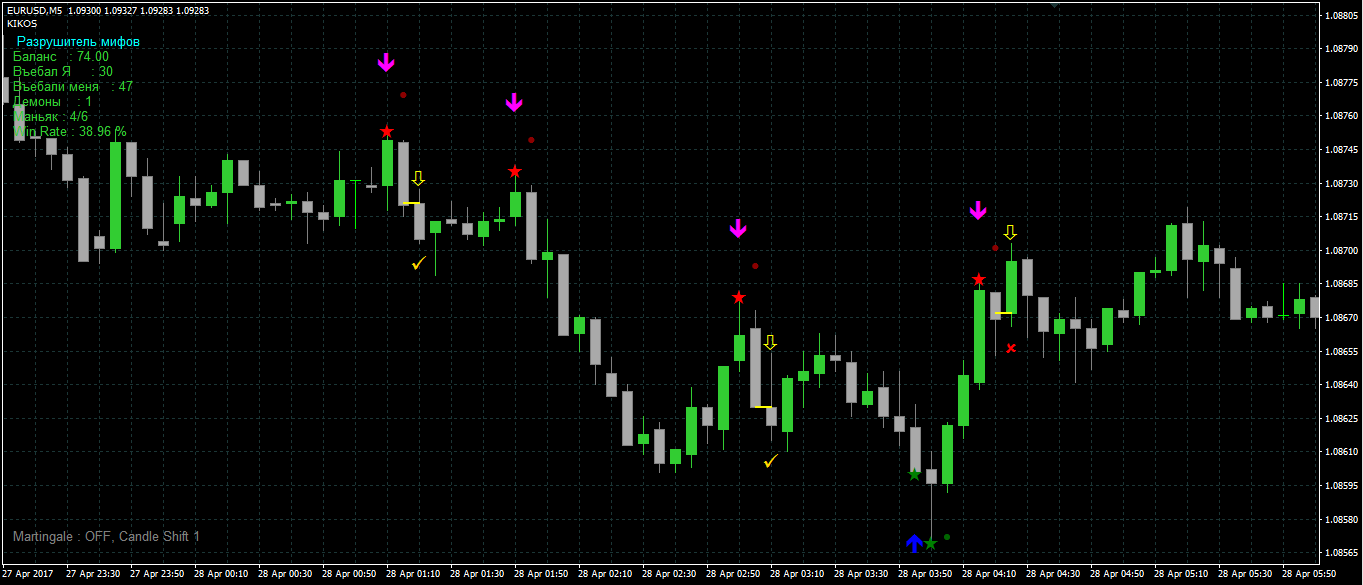Click the '27 Apr 2017' date axis label
Screen dimensions: 1363x585
pos(28,574)
